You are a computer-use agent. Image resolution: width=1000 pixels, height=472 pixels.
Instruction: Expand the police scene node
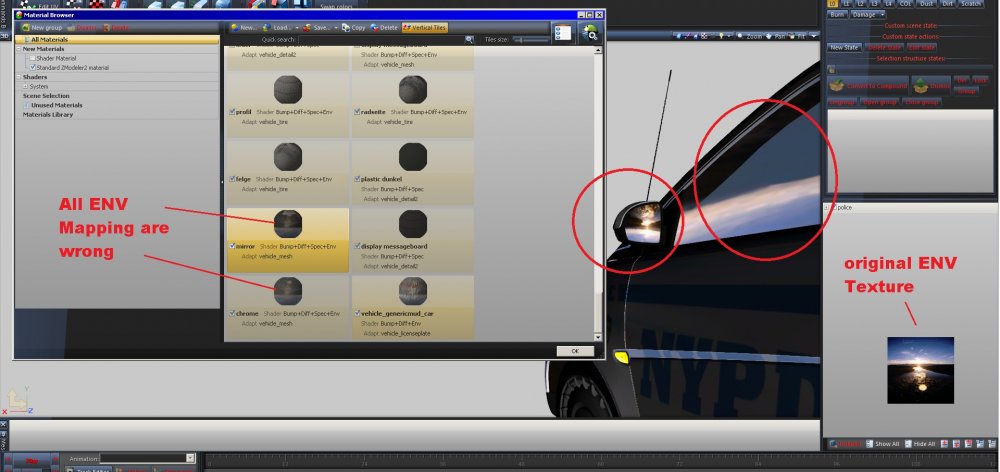click(x=827, y=208)
